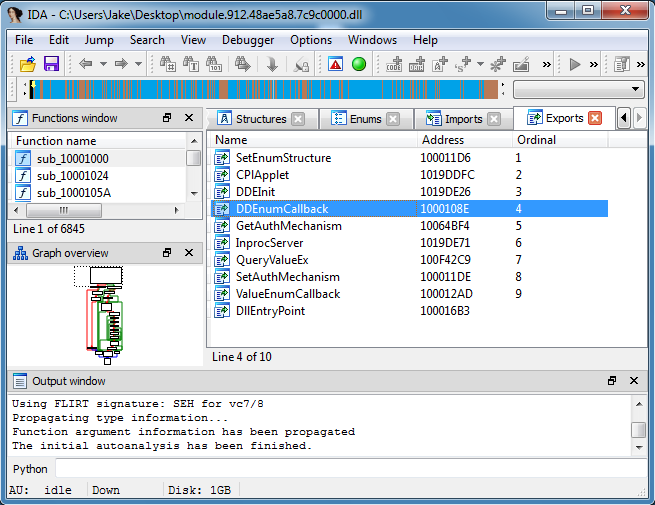This screenshot has height=505, width=655.
Task: Jump back with the left arrow icon
Action: pos(85,64)
